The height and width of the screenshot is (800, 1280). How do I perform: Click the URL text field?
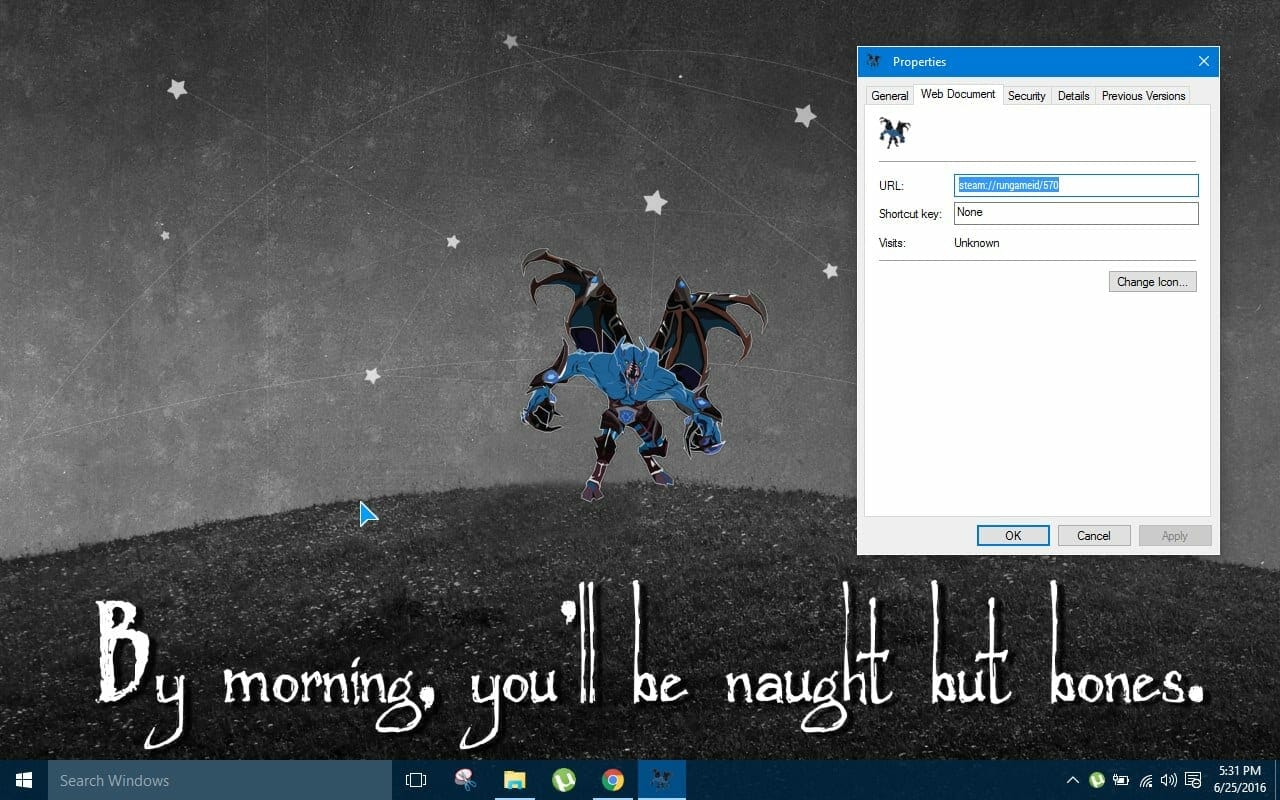pos(1075,186)
